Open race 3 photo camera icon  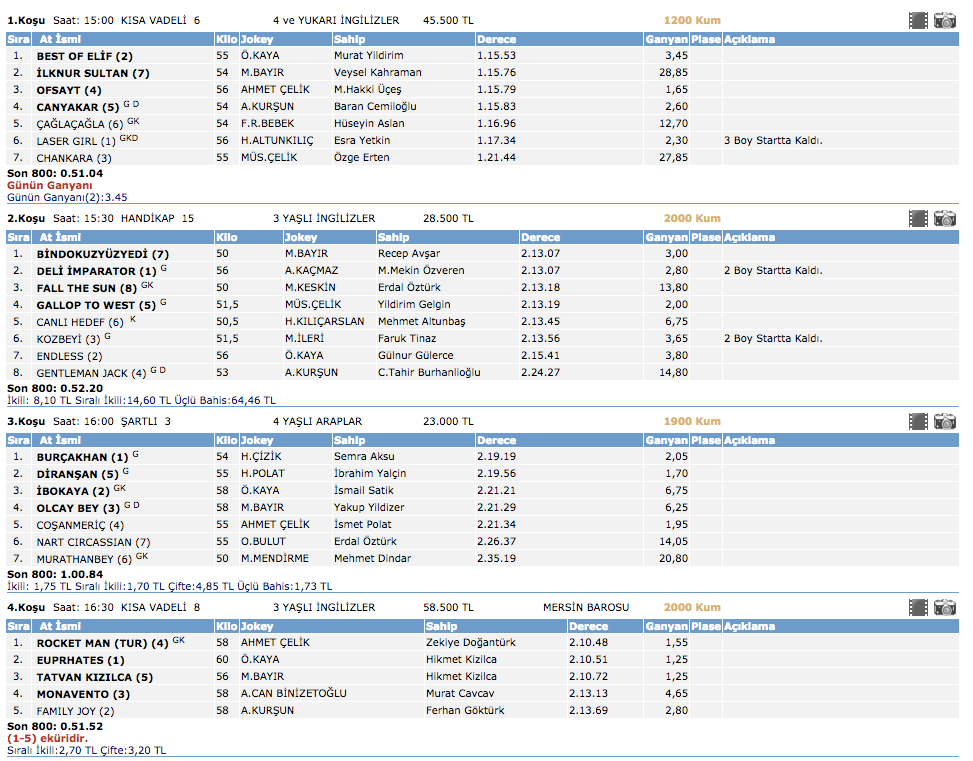[x=945, y=421]
